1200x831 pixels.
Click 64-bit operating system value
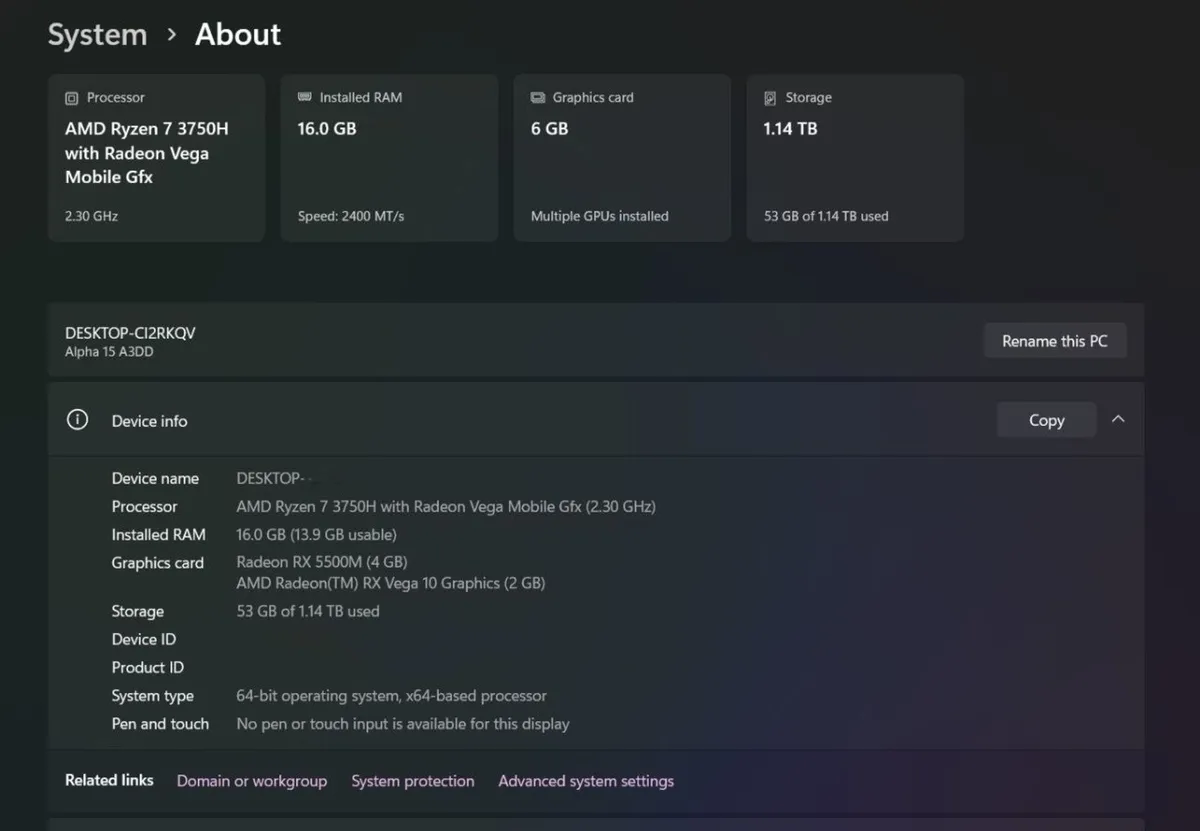coord(392,695)
